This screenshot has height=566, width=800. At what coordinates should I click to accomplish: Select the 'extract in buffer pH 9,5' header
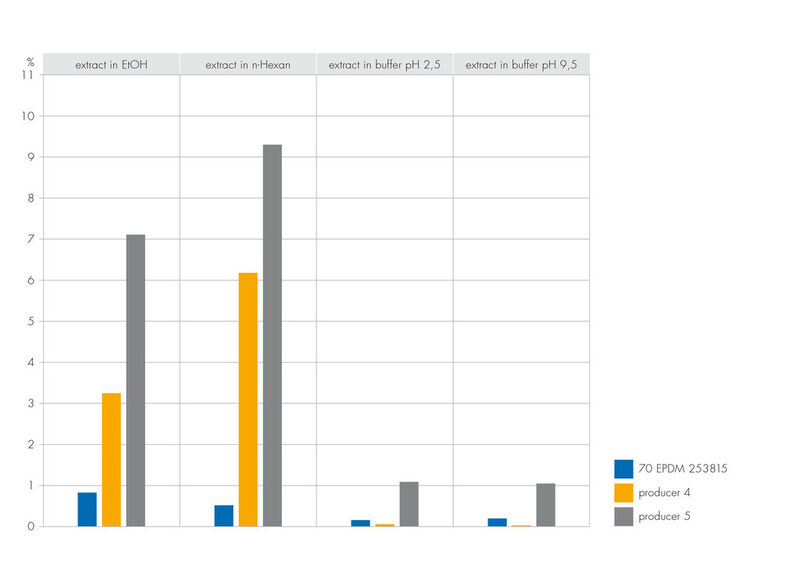(521, 64)
